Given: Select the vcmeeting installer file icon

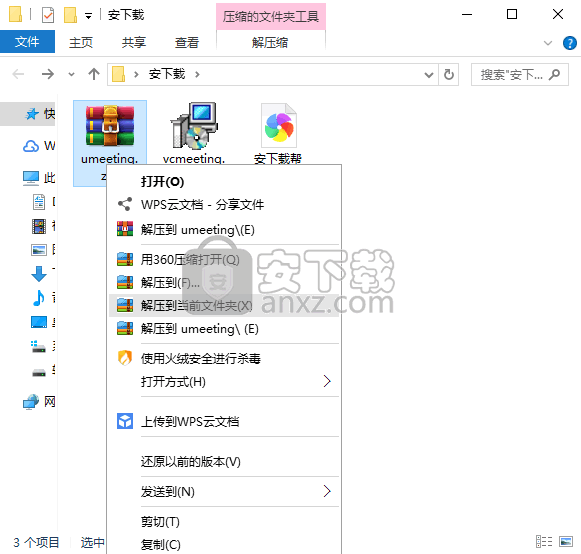Looking at the screenshot, I should pyautogui.click(x=193, y=125).
